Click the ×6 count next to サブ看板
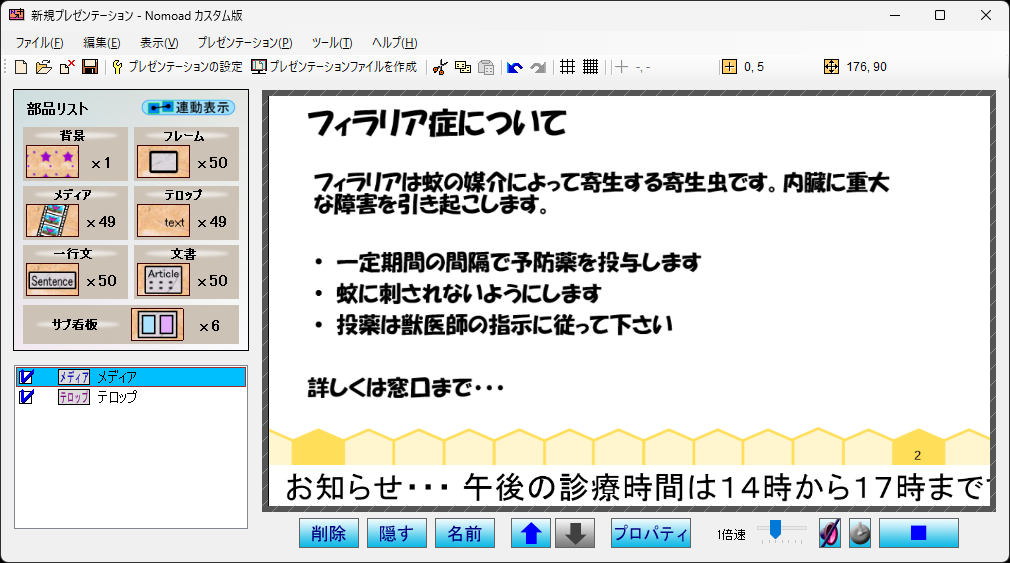This screenshot has height=563, width=1010. click(x=209, y=327)
